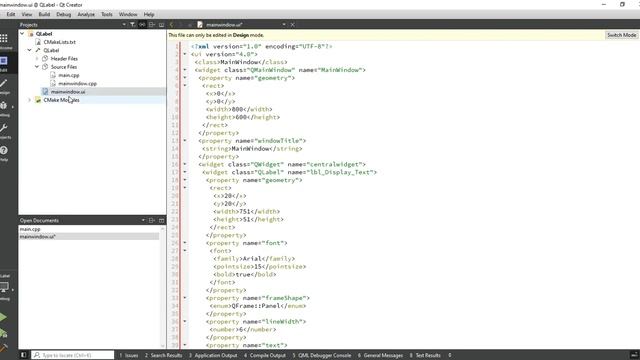This screenshot has height=360, width=640.
Task: Open the output panes arrows menu
Action: 450,356
